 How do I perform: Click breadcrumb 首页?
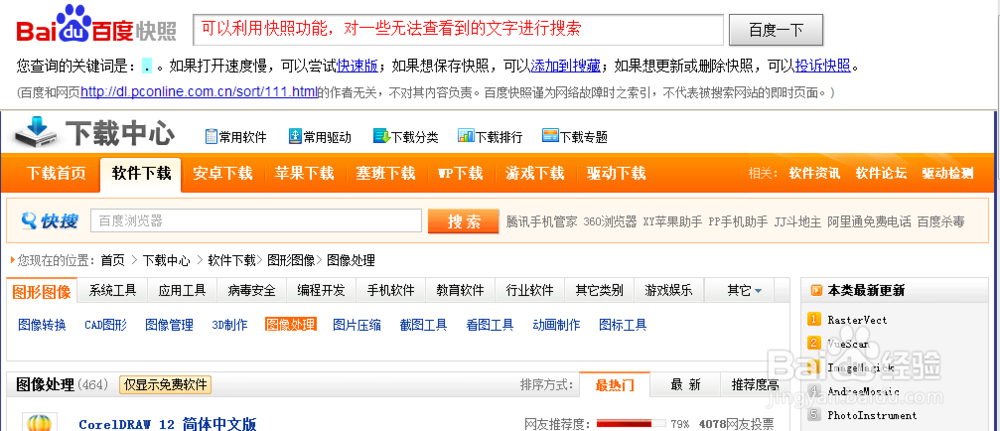click(113, 260)
